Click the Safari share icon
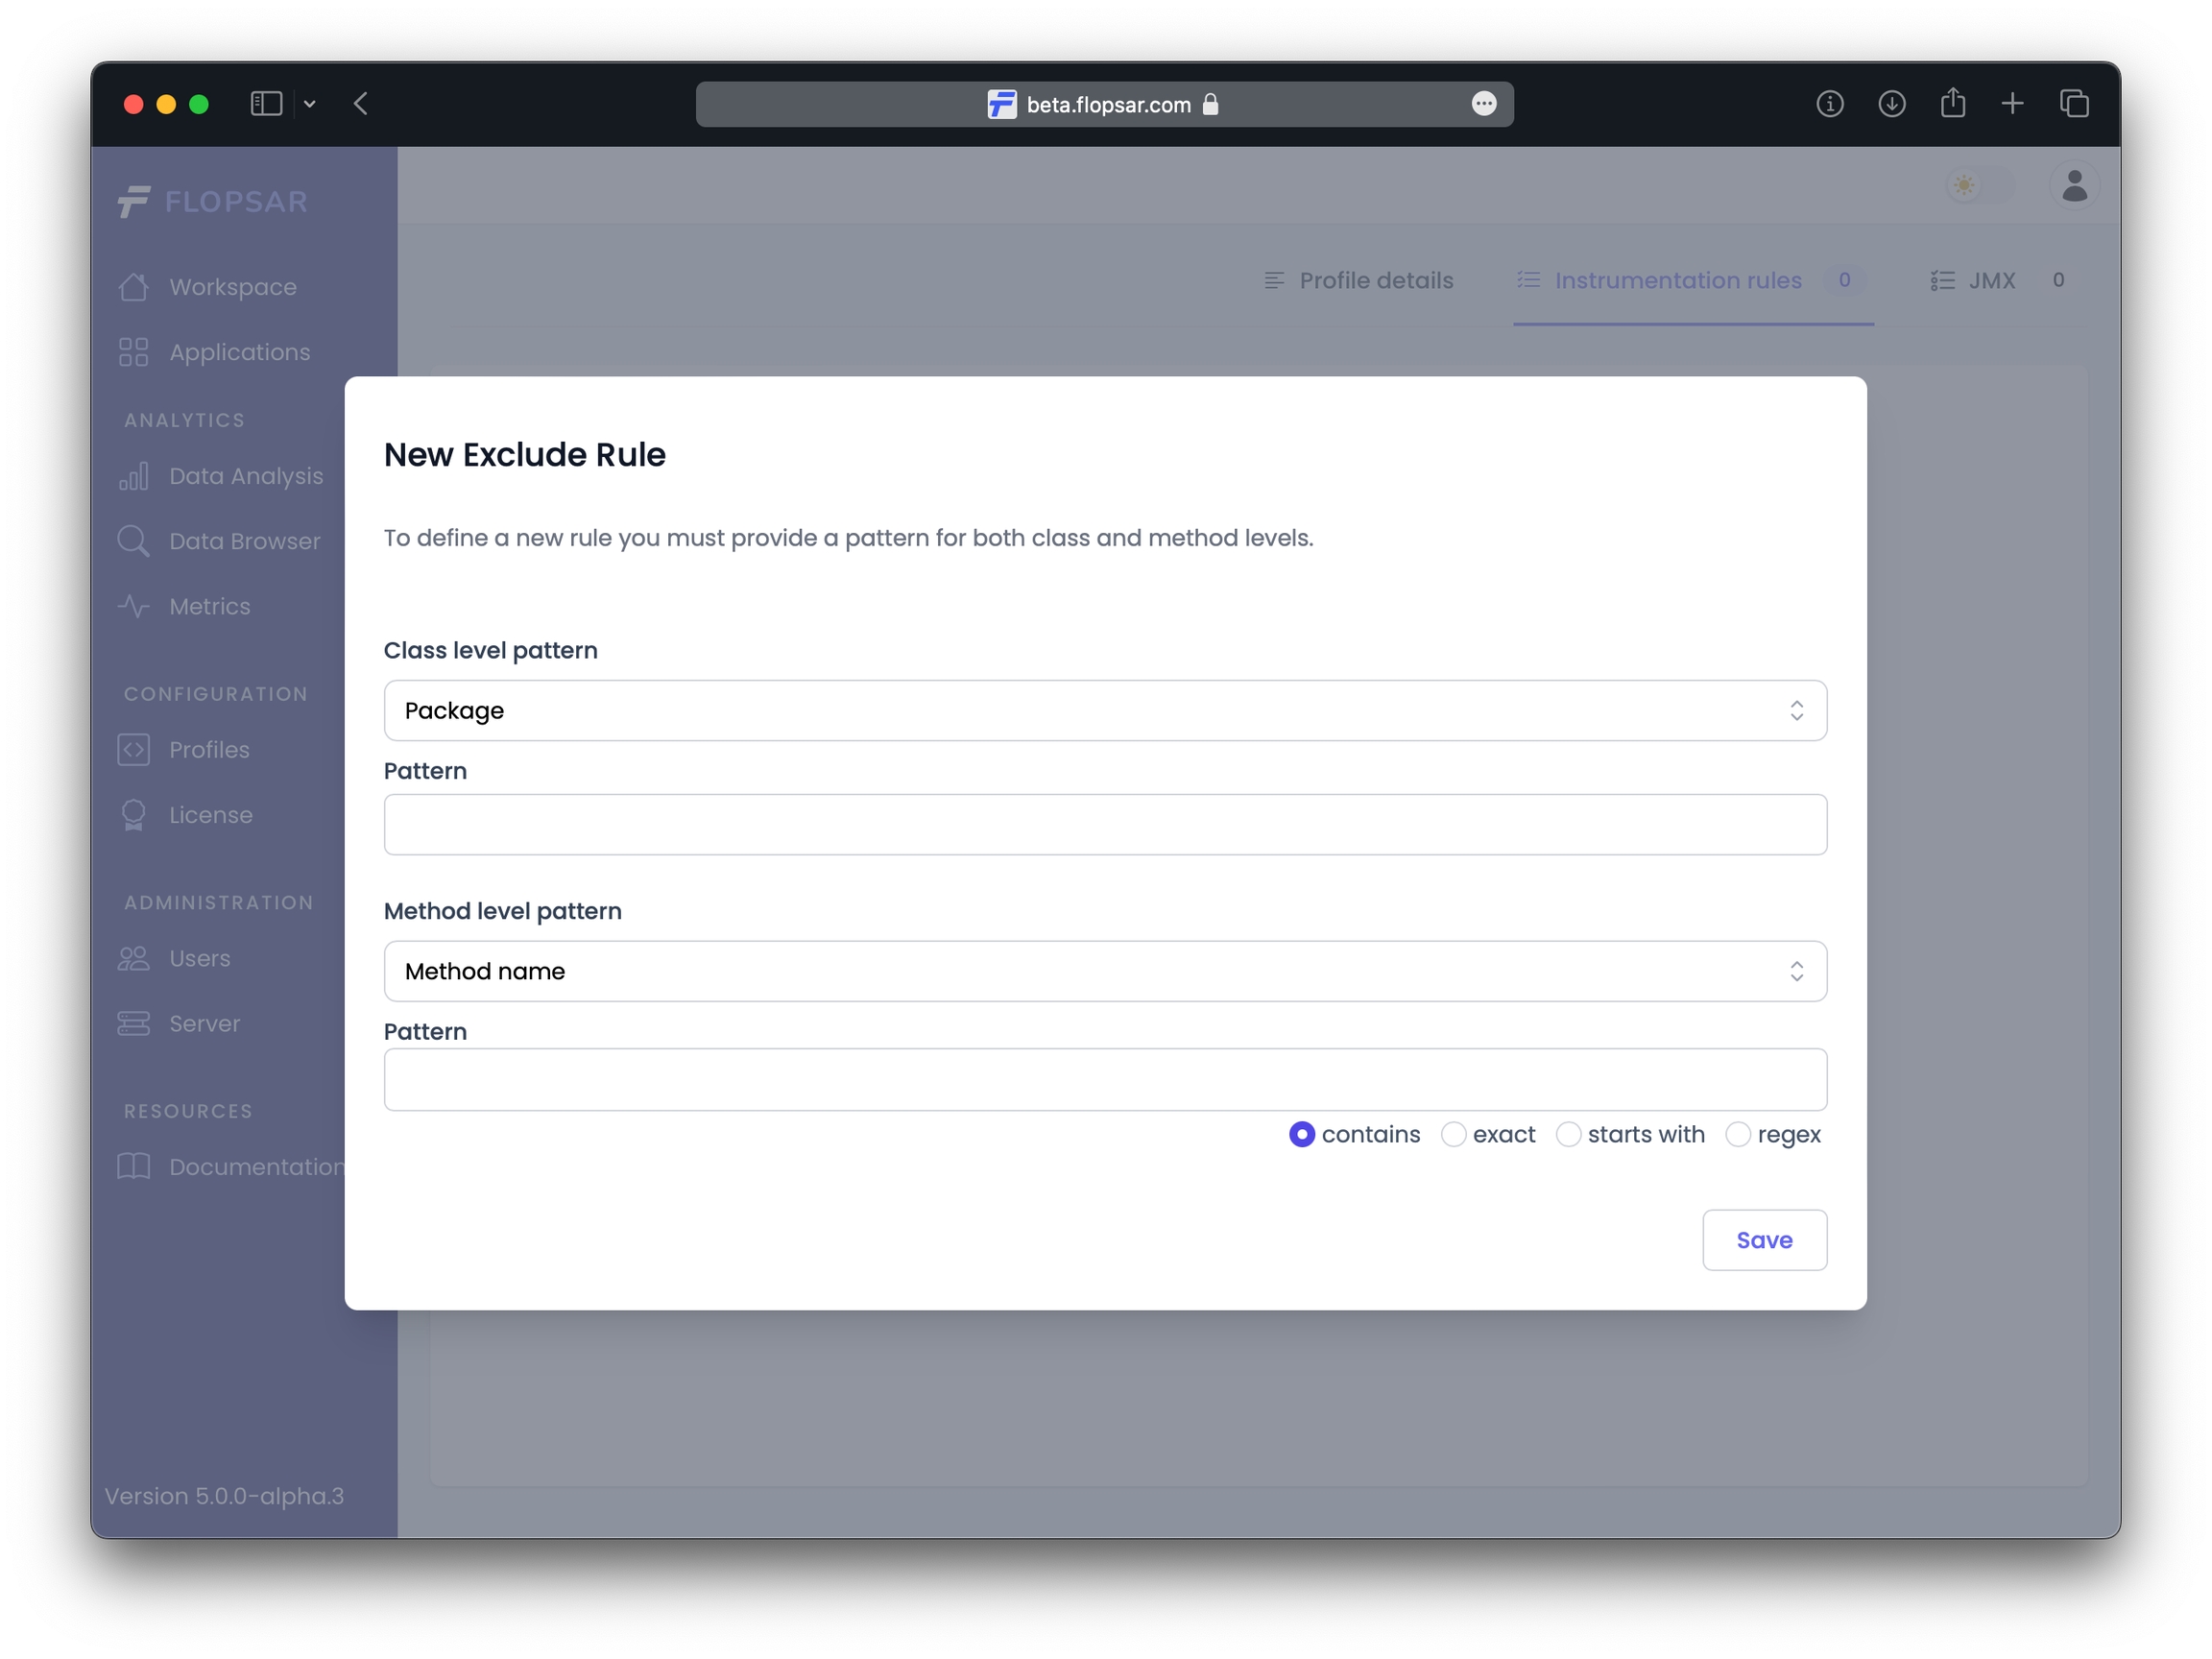Screen dimensions: 2212x1659 tap(1952, 104)
